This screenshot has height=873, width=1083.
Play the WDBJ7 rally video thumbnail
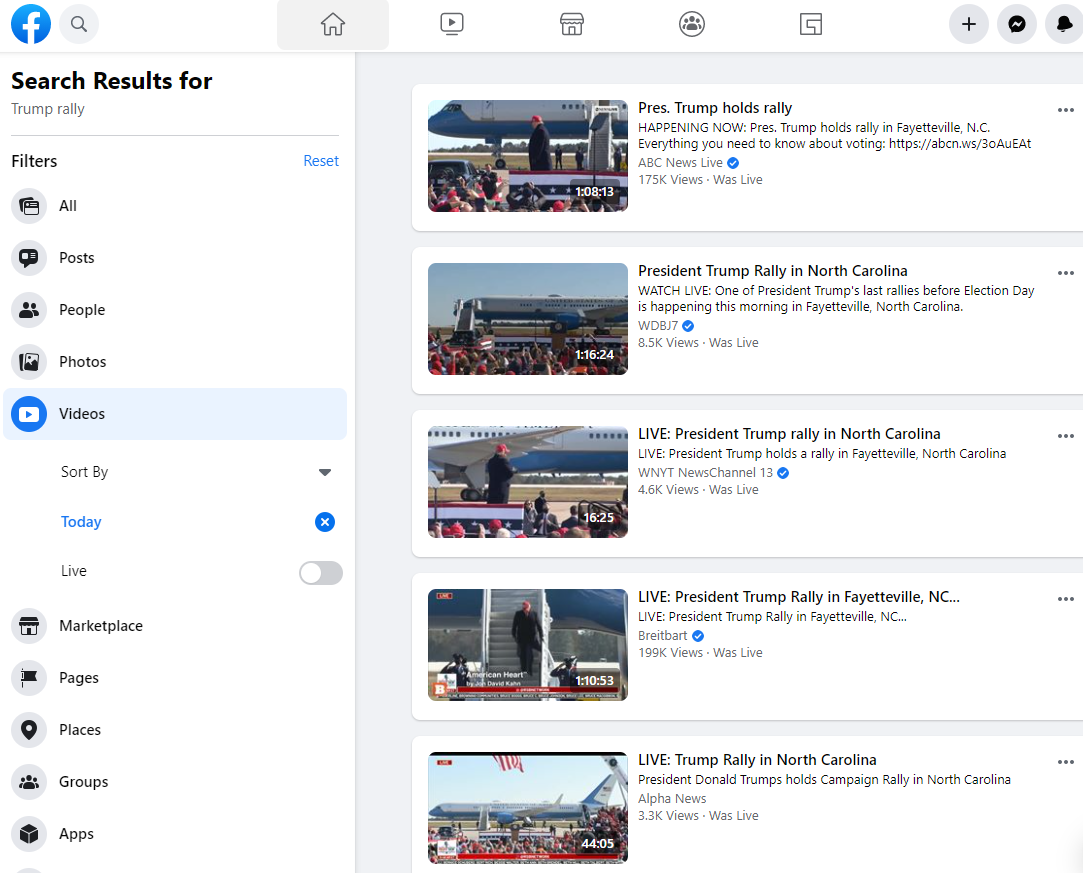click(x=528, y=318)
